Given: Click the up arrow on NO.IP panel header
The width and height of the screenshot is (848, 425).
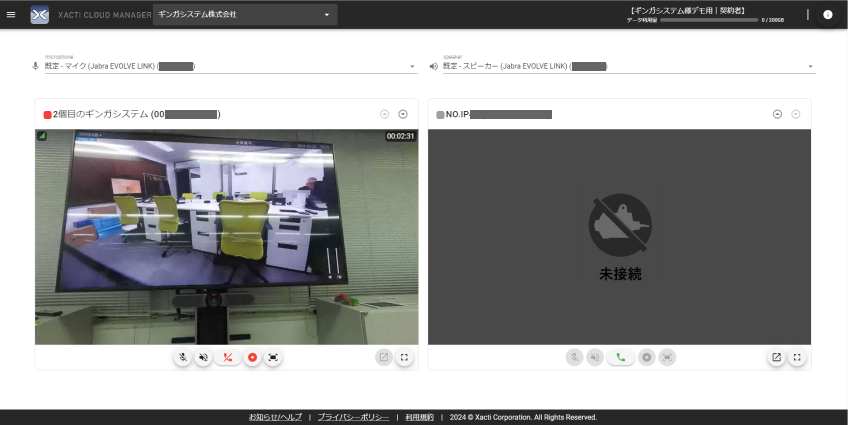Looking at the screenshot, I should click(x=777, y=114).
